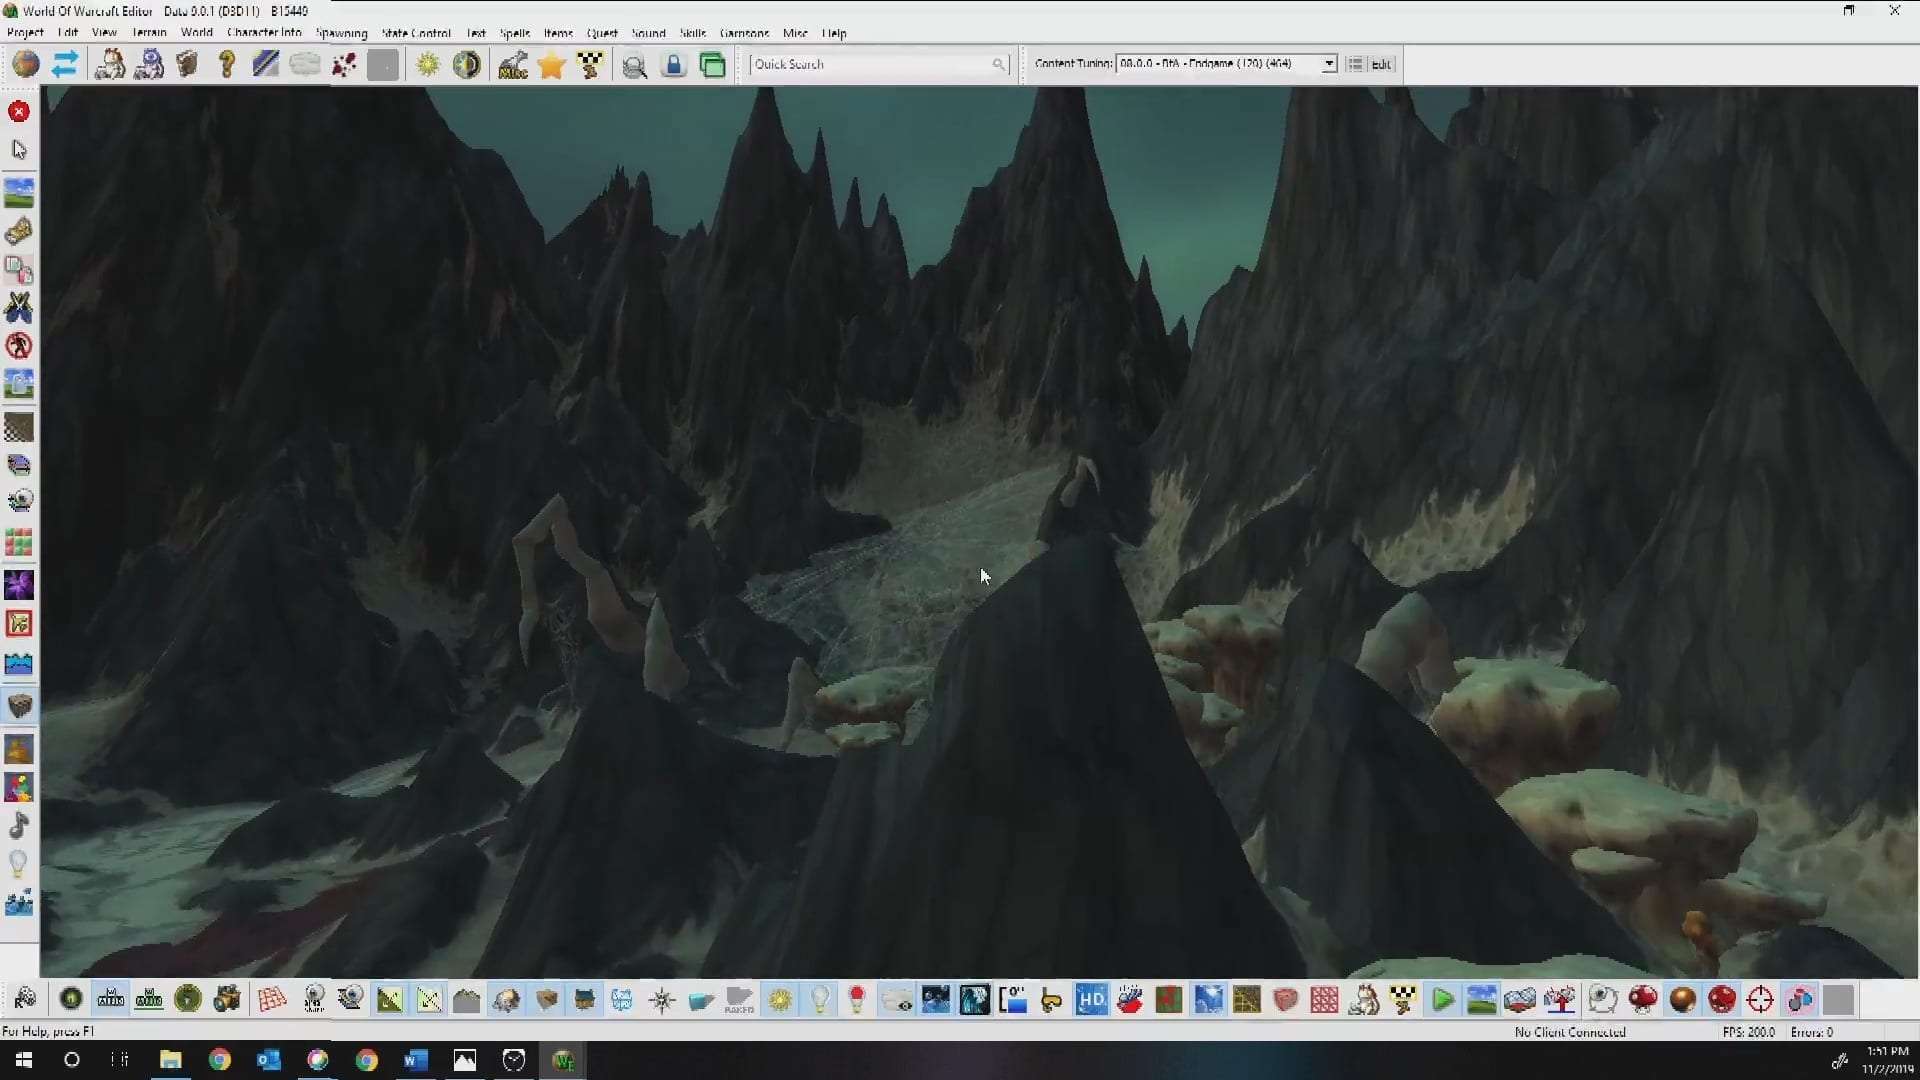Toggle the light bulb lighting option
Image resolution: width=1920 pixels, height=1080 pixels.
pyautogui.click(x=819, y=1000)
